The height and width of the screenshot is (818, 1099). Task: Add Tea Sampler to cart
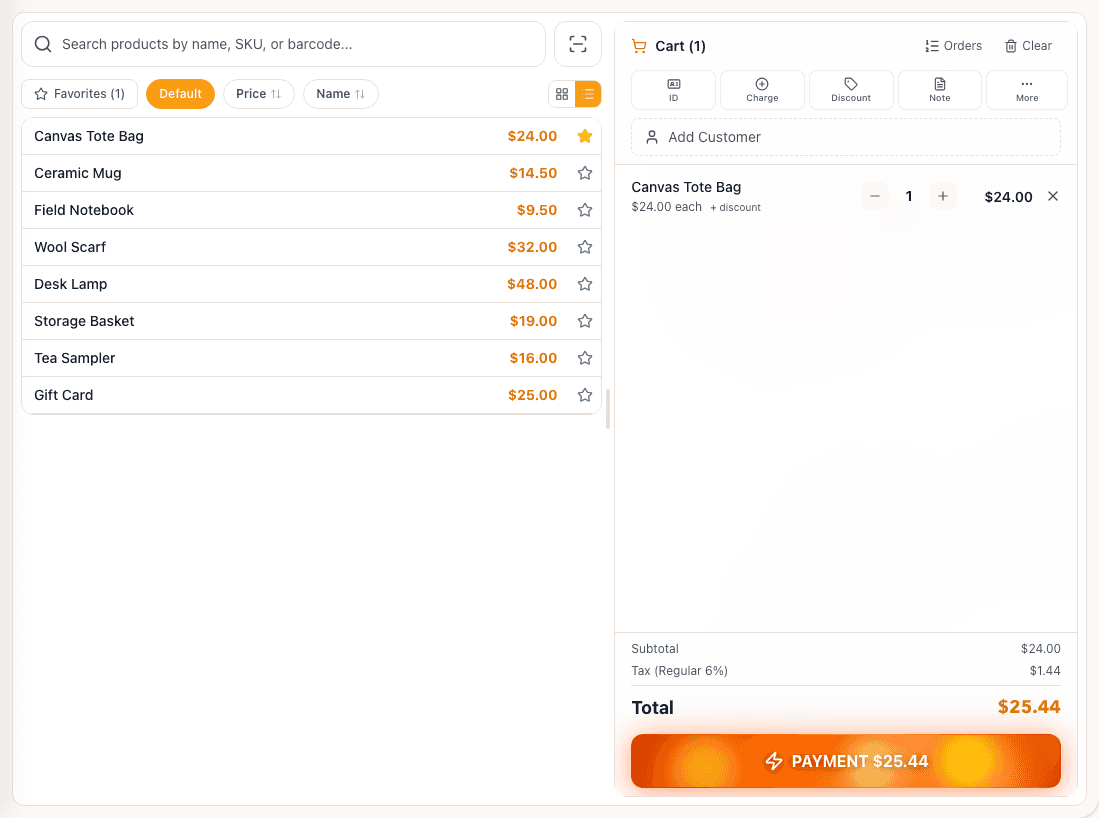click(311, 358)
